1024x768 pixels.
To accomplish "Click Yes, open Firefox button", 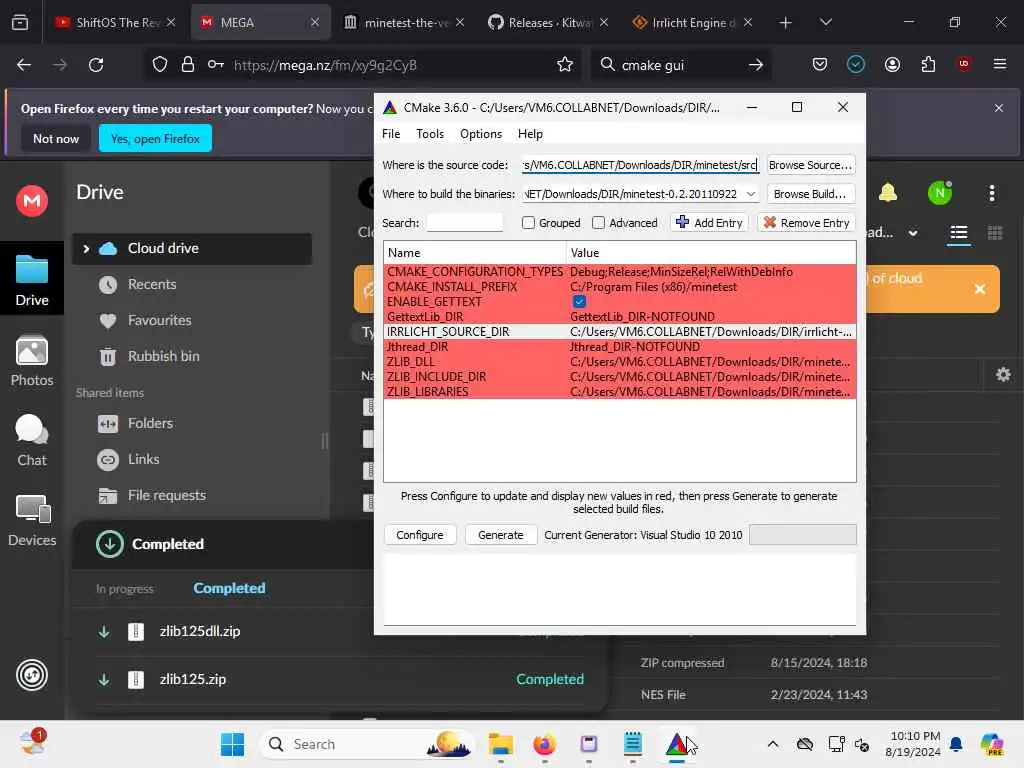I will point(155,138).
